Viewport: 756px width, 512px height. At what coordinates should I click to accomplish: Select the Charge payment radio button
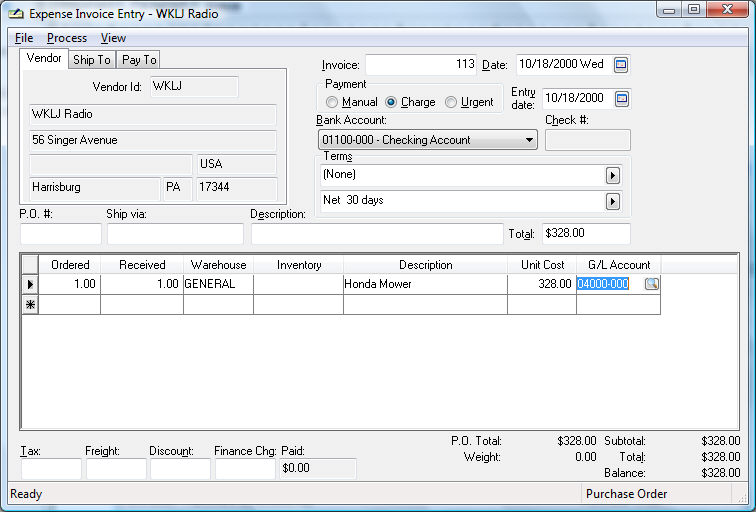[x=391, y=102]
